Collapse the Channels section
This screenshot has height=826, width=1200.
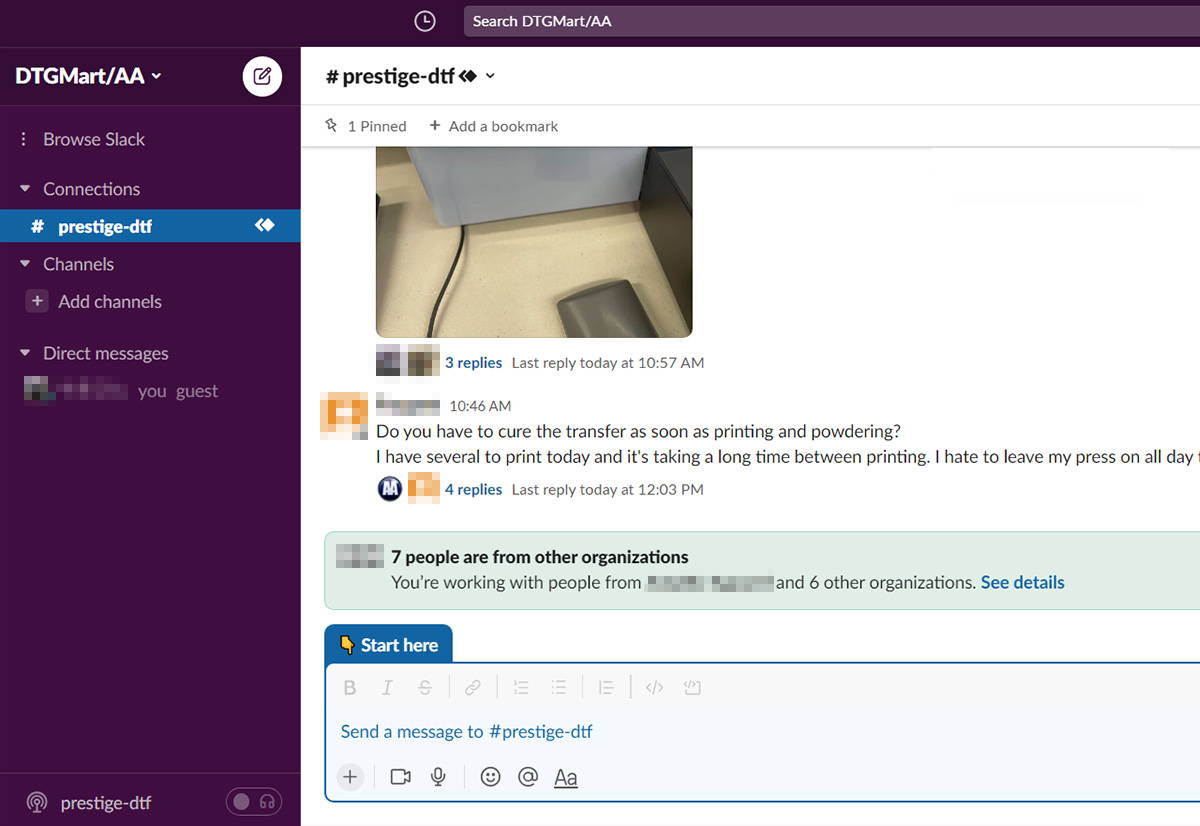(x=26, y=264)
